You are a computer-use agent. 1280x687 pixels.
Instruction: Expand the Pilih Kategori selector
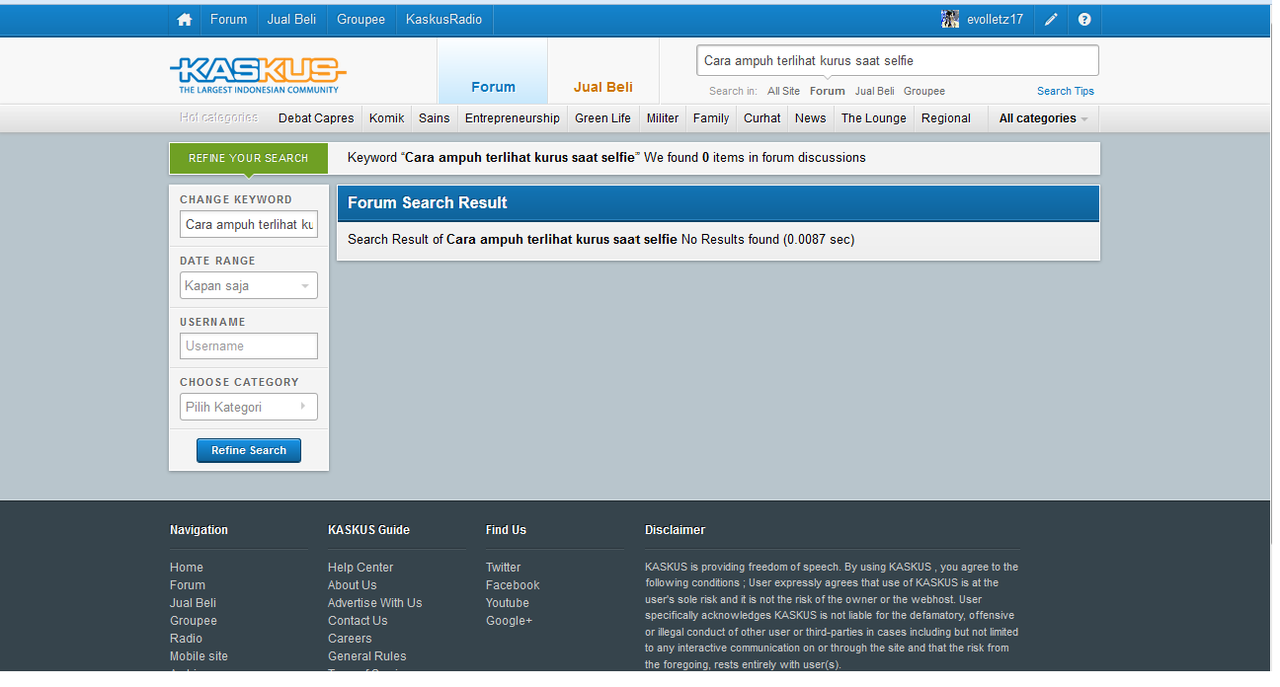click(249, 407)
